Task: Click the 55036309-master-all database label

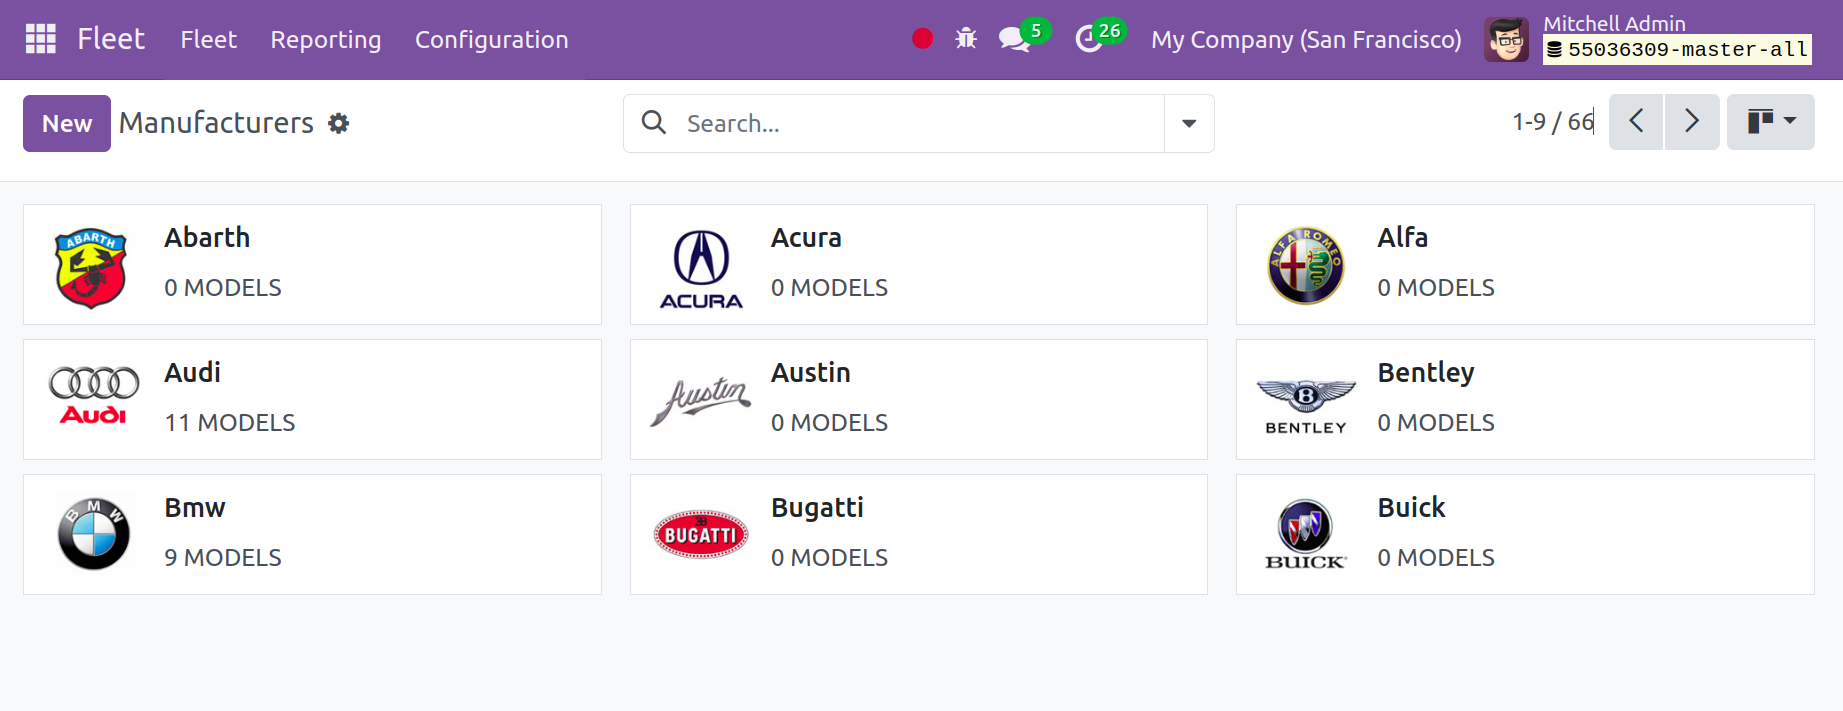Action: point(1677,50)
